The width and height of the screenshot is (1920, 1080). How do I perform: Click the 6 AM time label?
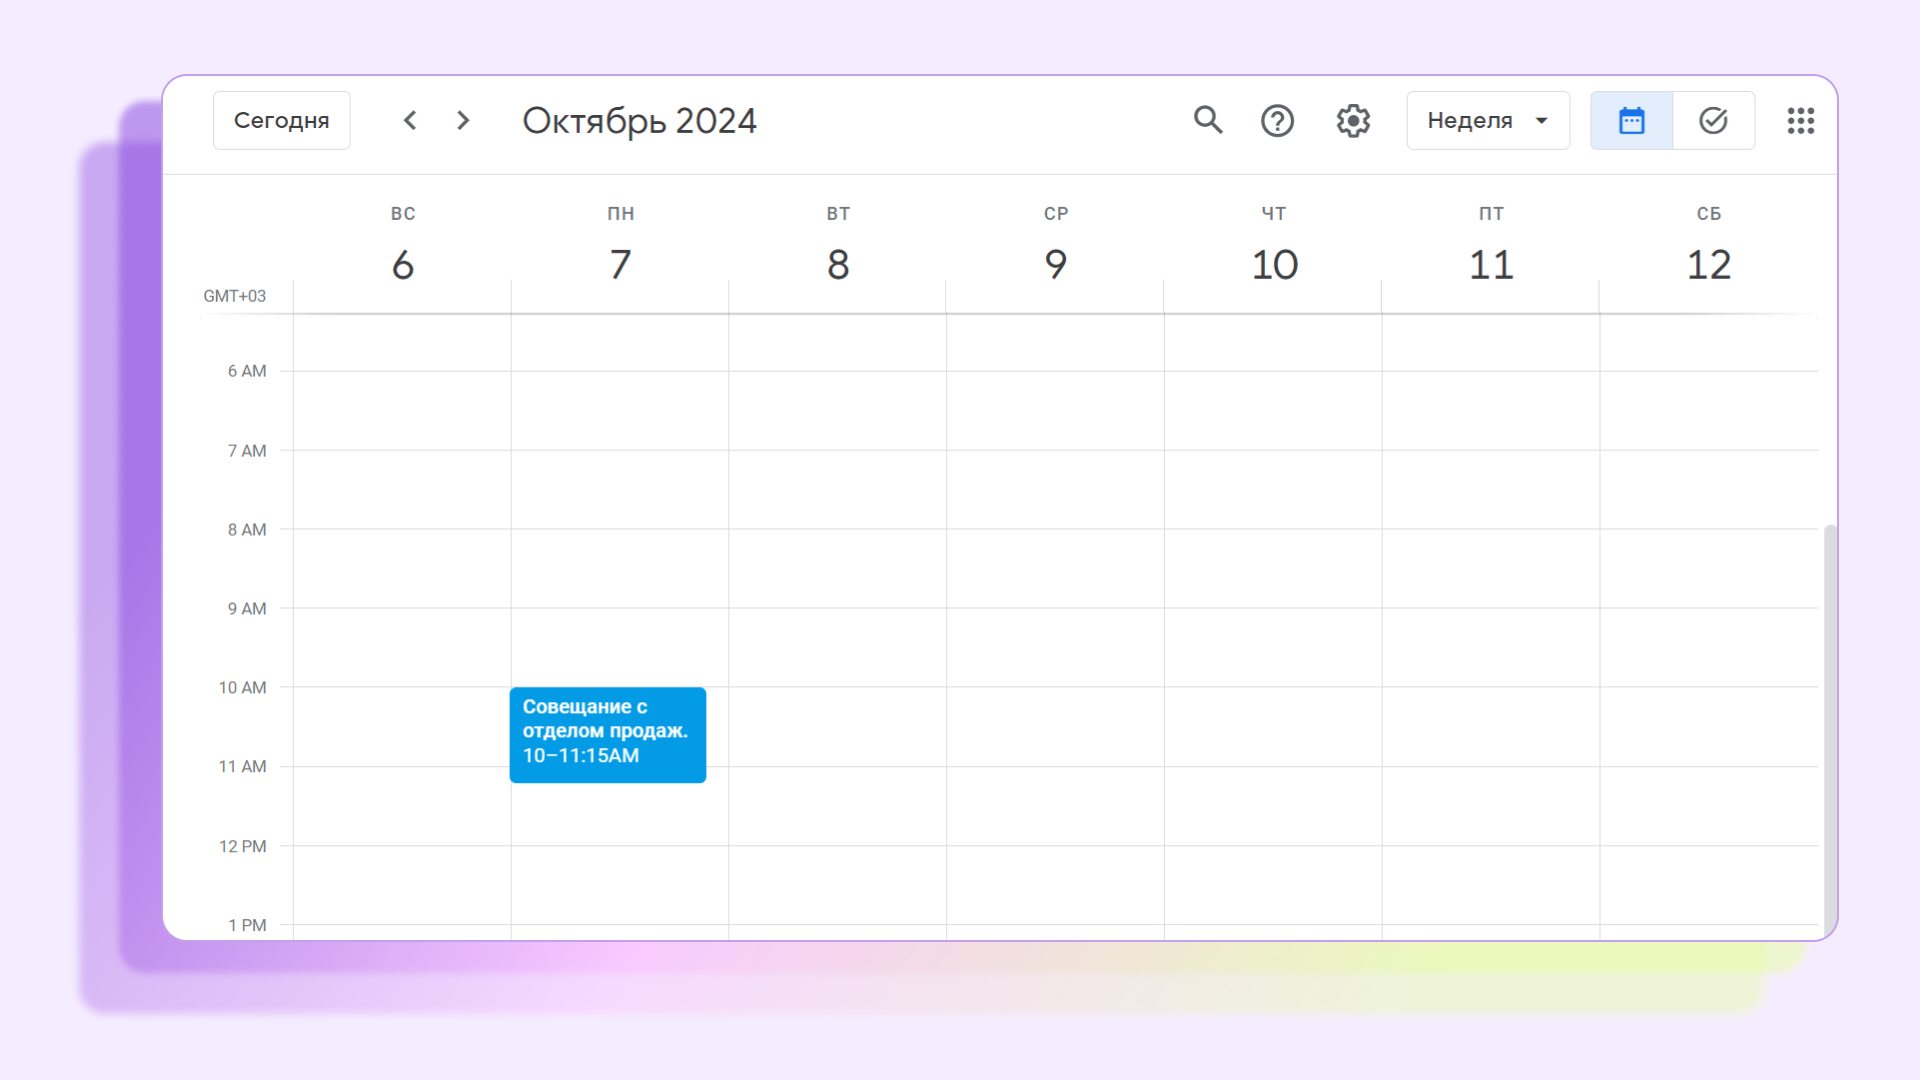pyautogui.click(x=247, y=371)
